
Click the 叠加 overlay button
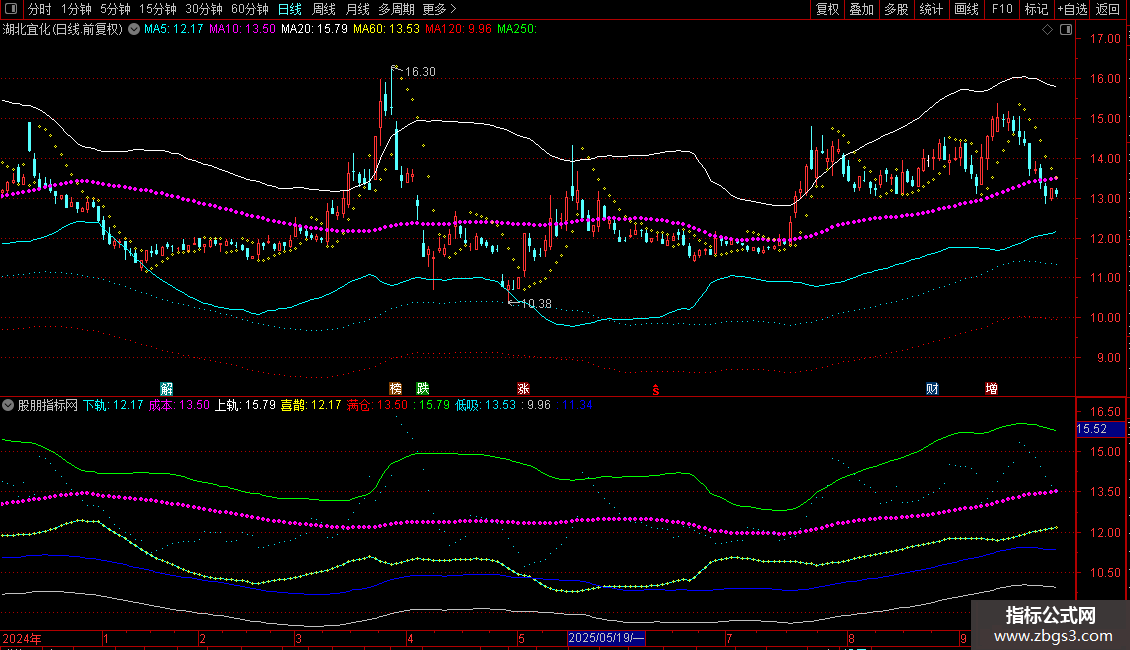click(x=861, y=9)
